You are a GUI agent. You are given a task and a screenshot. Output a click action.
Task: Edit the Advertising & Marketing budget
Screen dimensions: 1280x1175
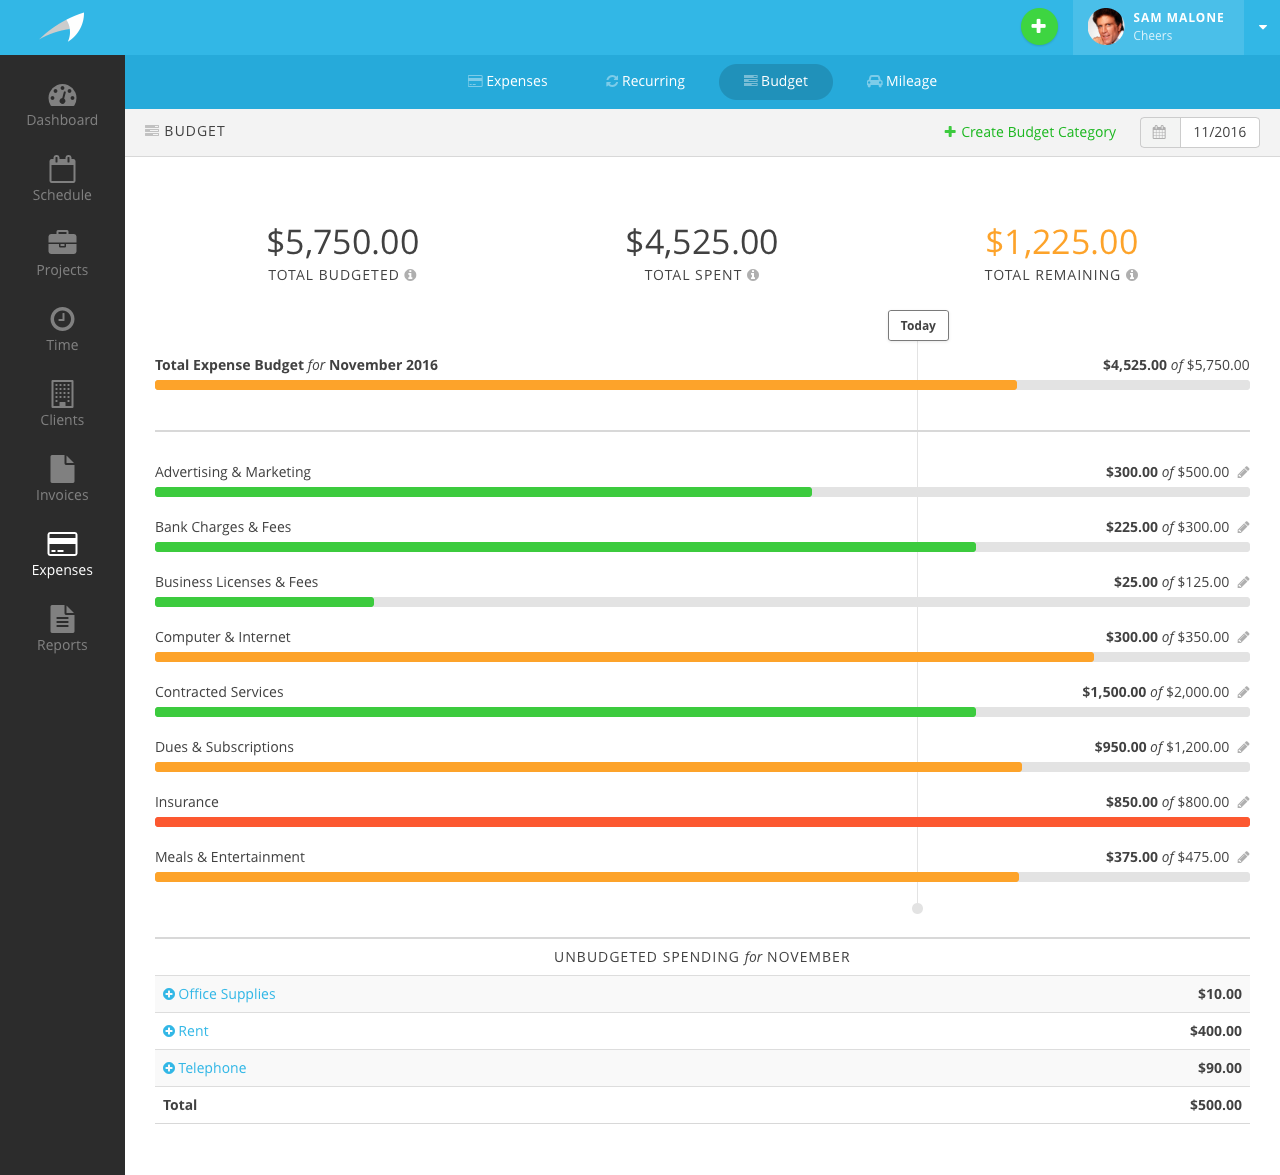pyautogui.click(x=1243, y=472)
